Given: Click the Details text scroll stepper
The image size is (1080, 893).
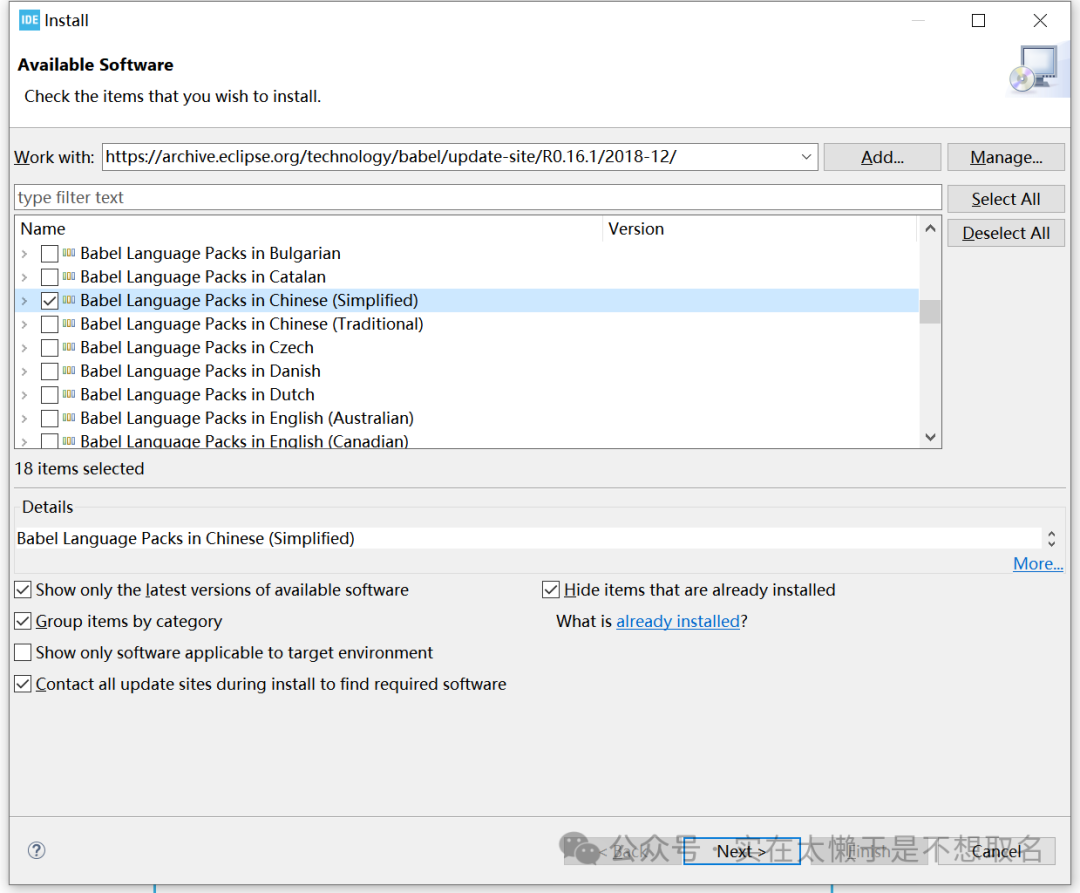Looking at the screenshot, I should click(x=1052, y=538).
